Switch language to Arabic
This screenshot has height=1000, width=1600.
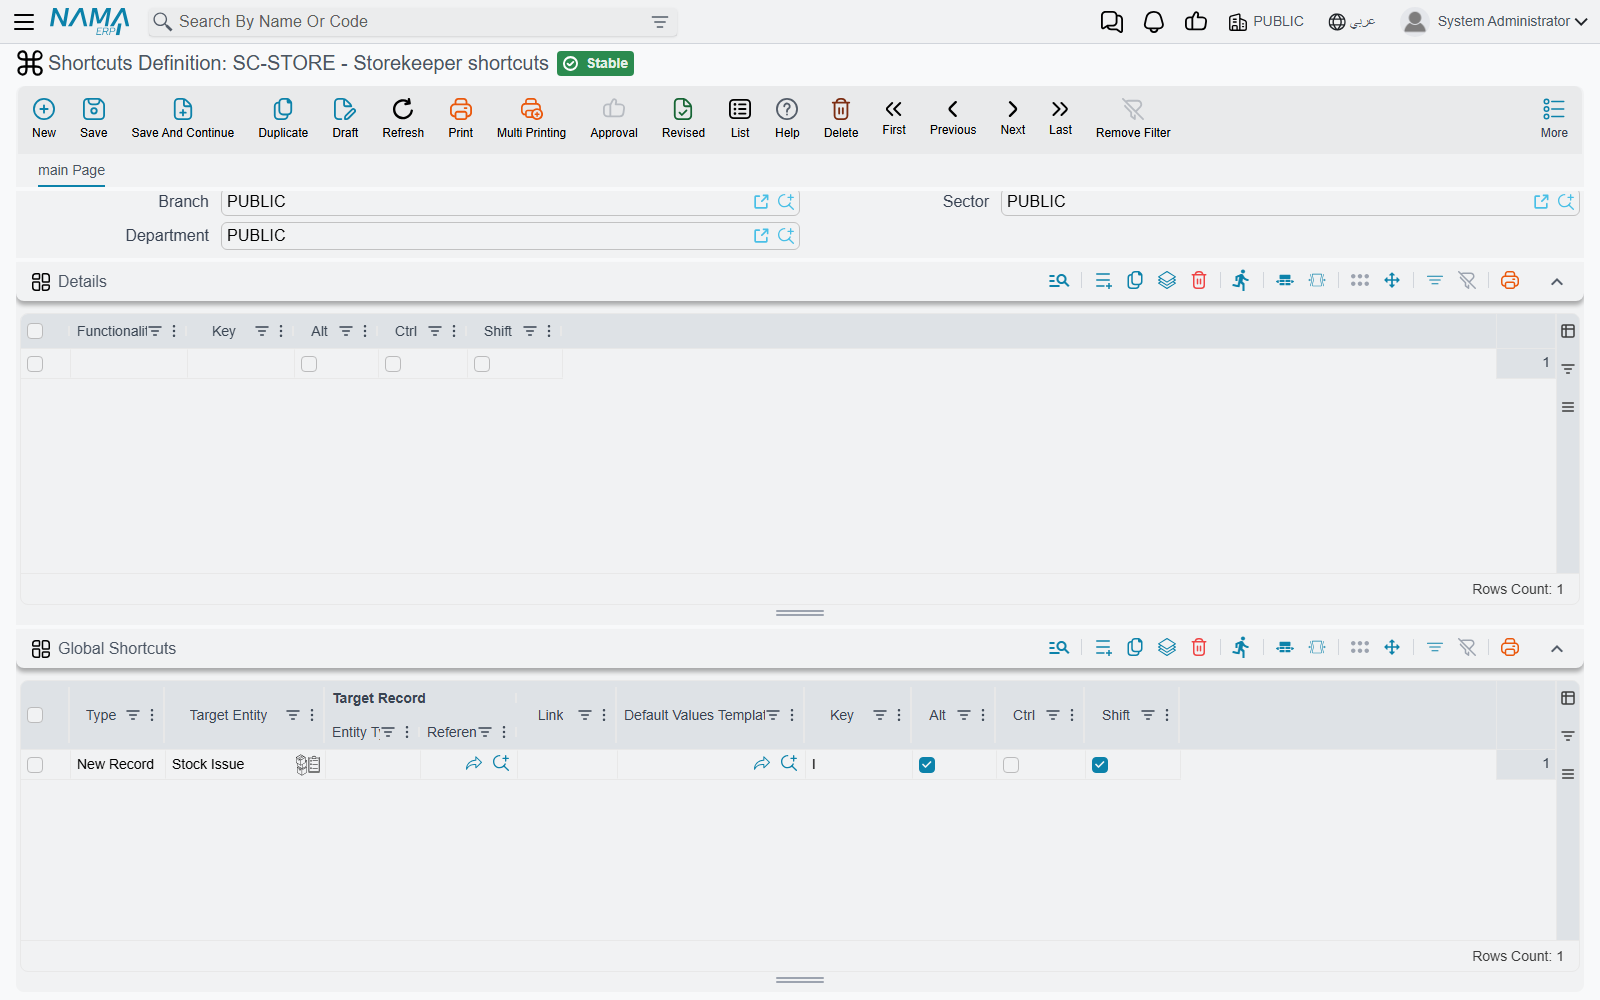[x=1352, y=22]
